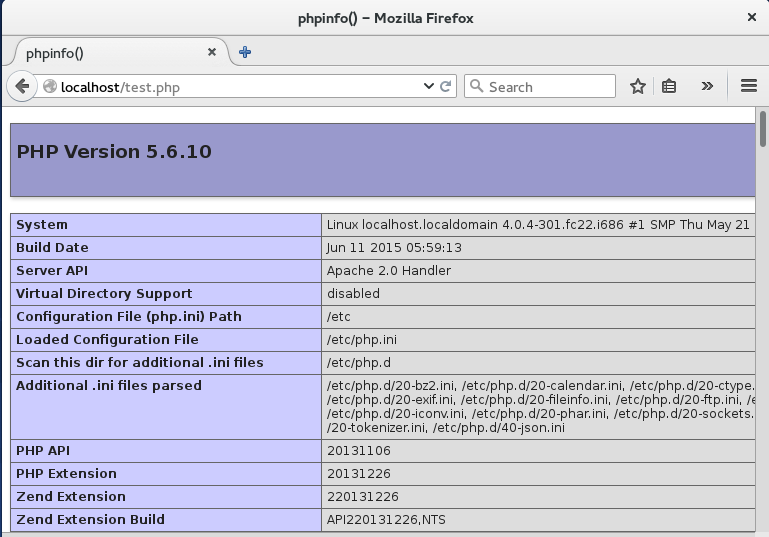Image resolution: width=769 pixels, height=537 pixels.
Task: Select value 220131226
Action: click(363, 497)
